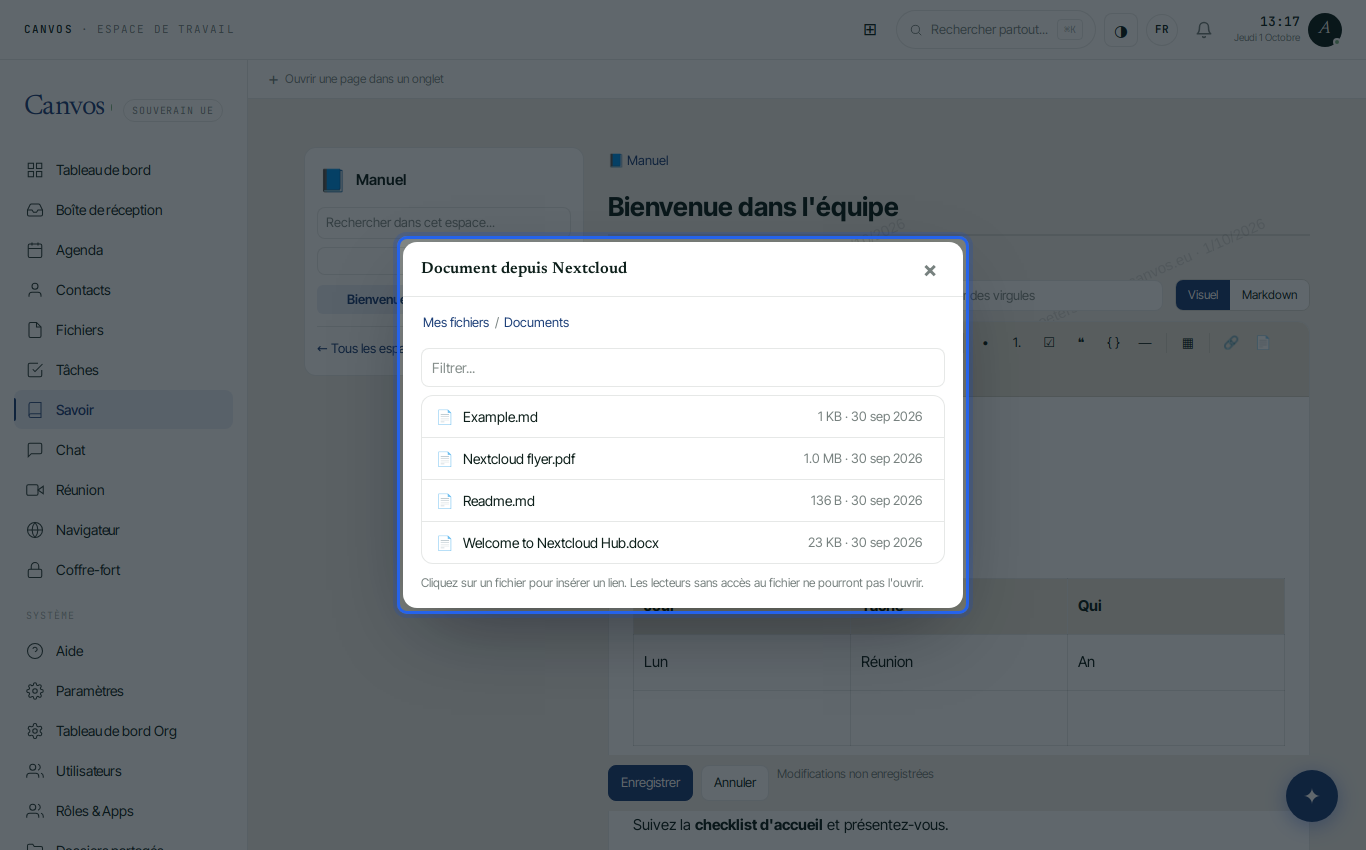
Task: Click Ouvrir une page dans un onglet
Action: [356, 79]
